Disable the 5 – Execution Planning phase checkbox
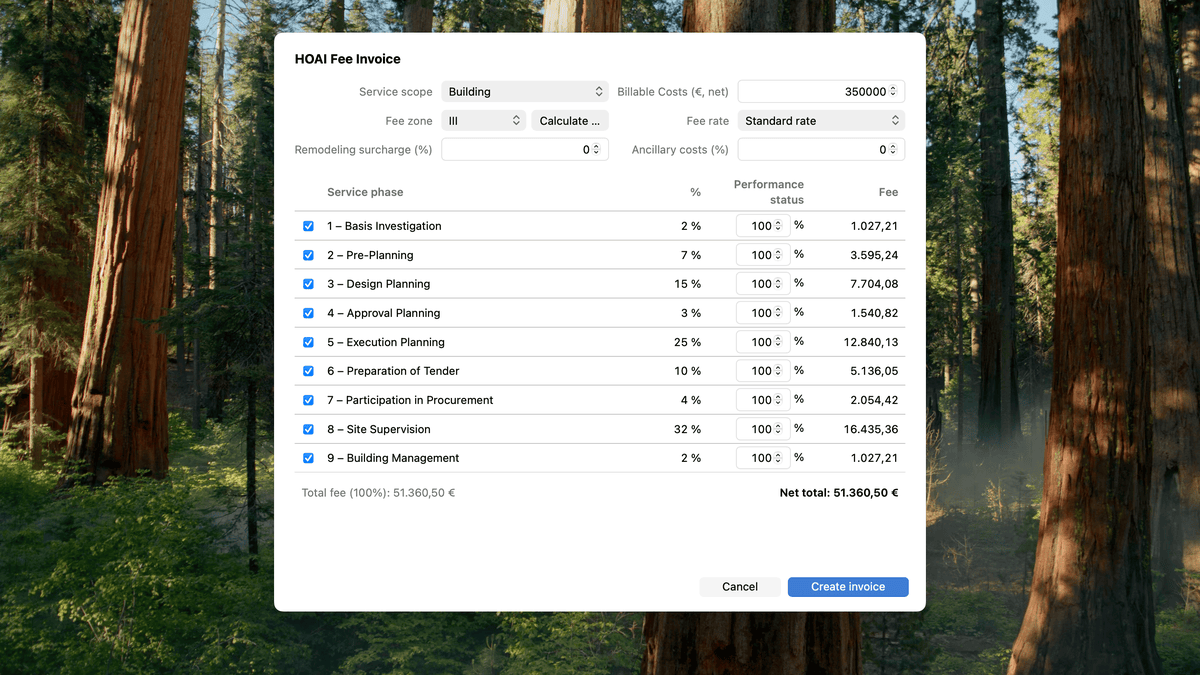 click(308, 342)
